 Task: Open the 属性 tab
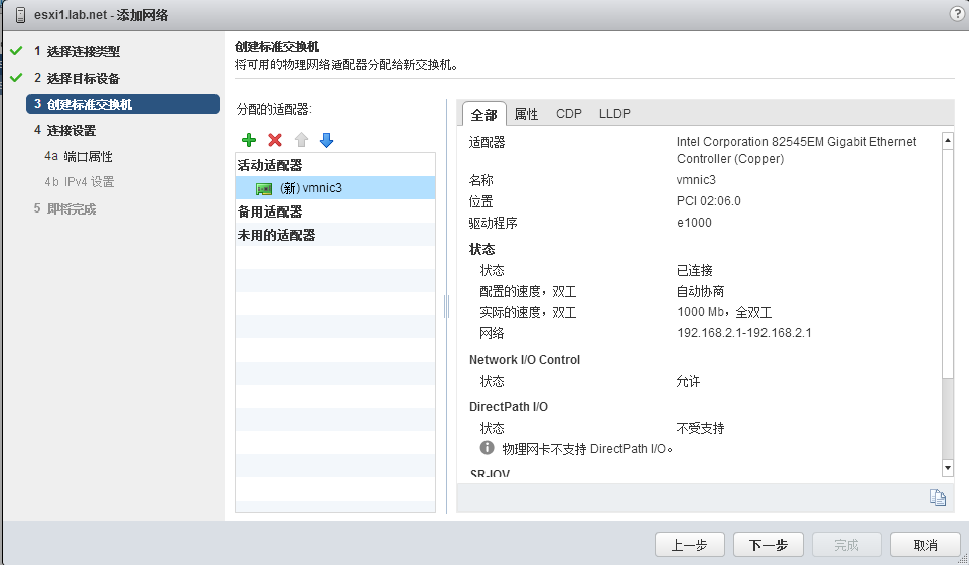526,114
